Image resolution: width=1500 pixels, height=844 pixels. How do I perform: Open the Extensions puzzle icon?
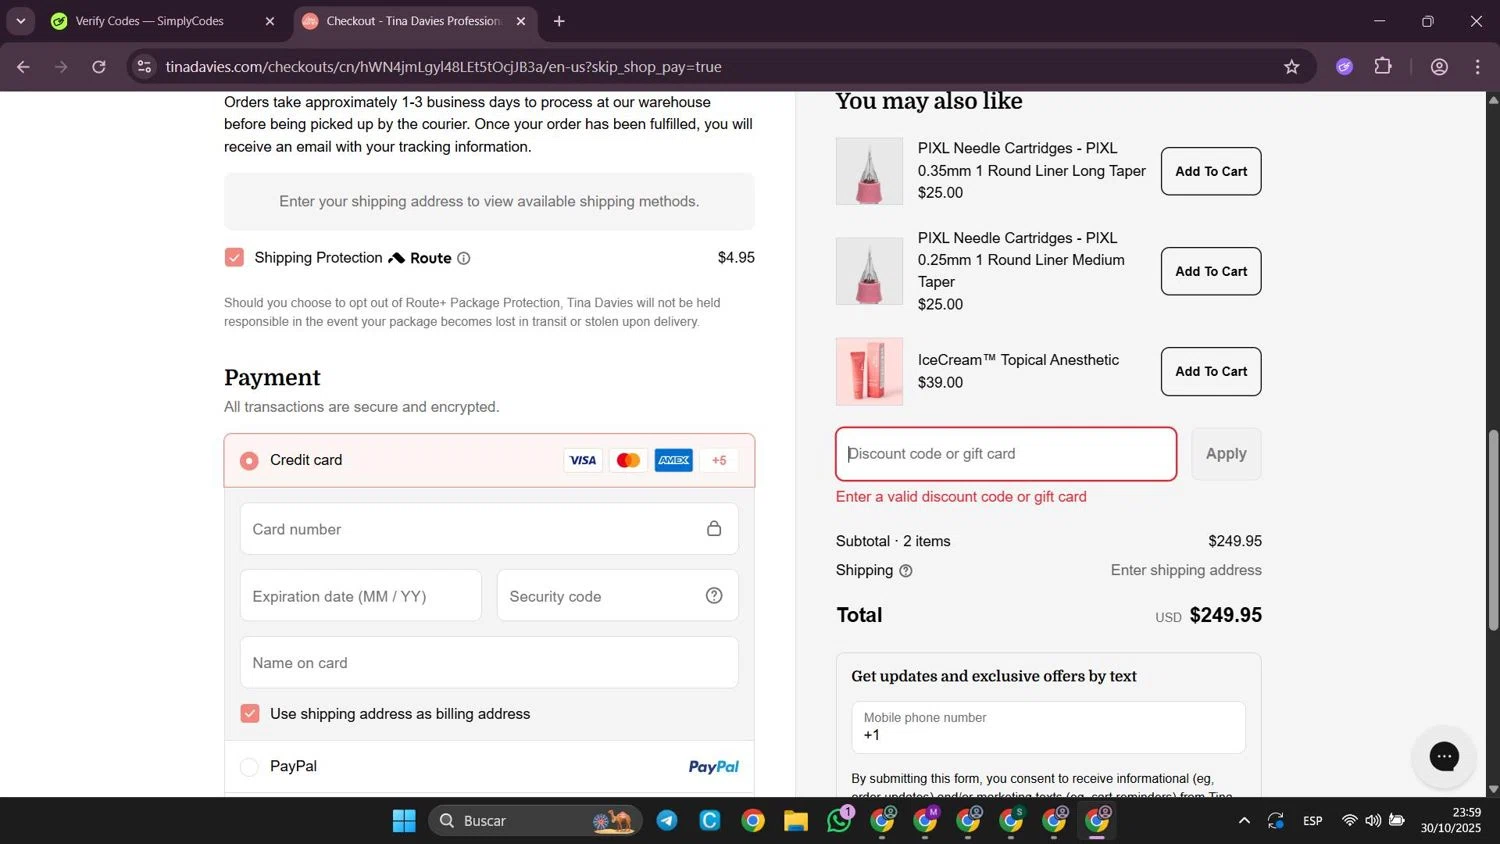pyautogui.click(x=1383, y=67)
